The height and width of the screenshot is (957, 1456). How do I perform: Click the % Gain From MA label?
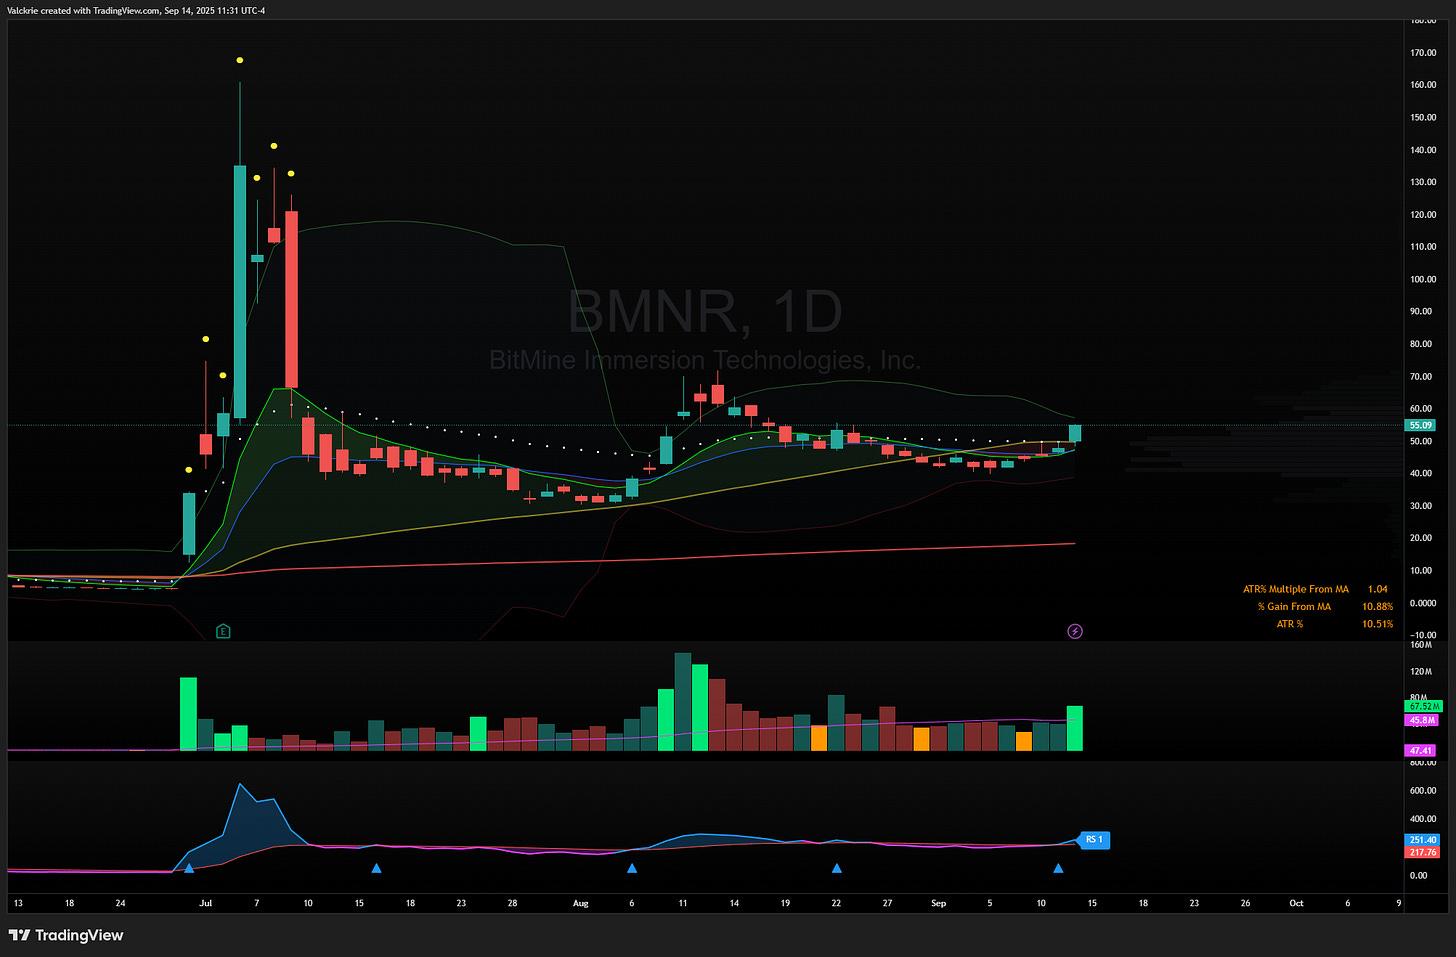click(1294, 607)
